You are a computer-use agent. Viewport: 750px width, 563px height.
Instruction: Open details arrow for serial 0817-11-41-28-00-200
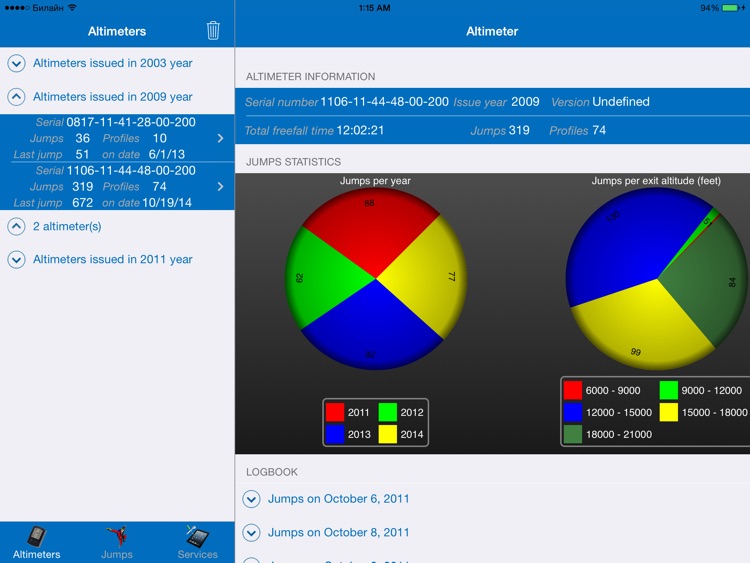coord(220,138)
